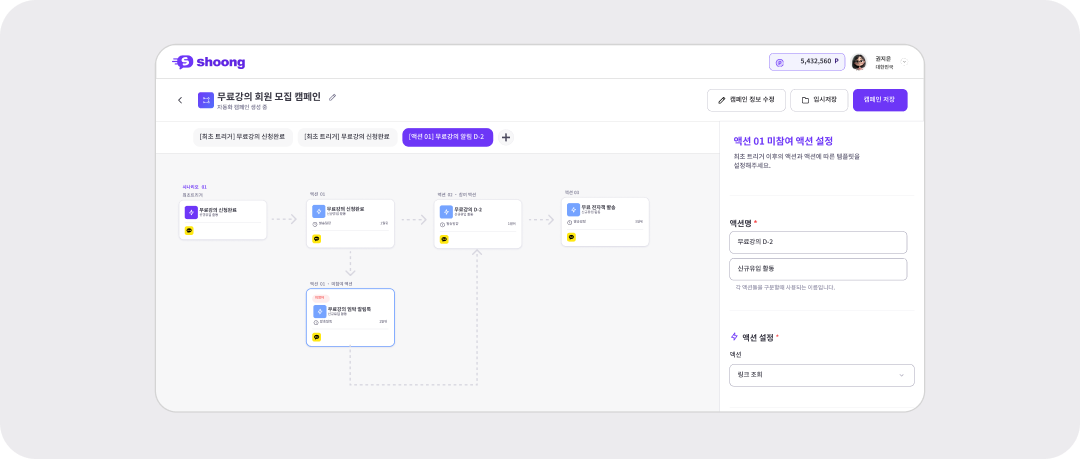This screenshot has width=1080, height=459.
Task: Click the action name field containing 무료강의 D-2
Action: (x=817, y=243)
